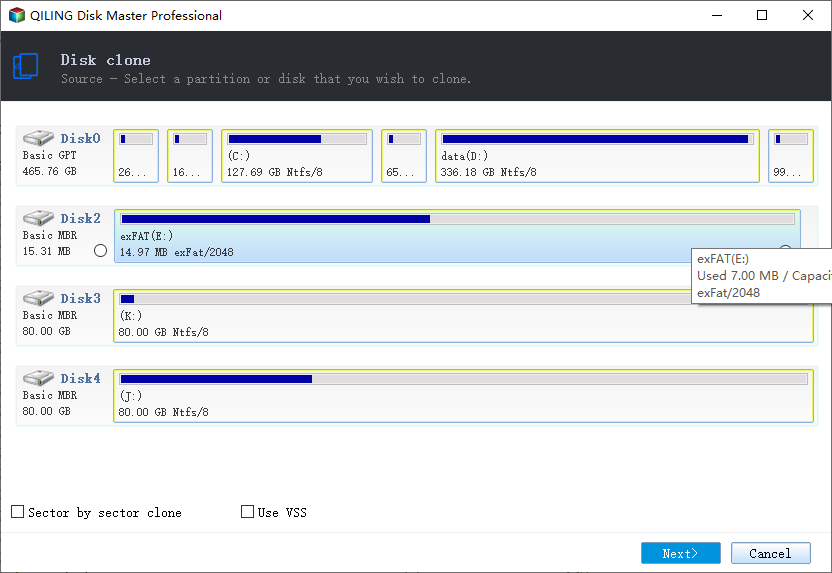Select the (J:) 80.00 GB partition

pyautogui.click(x=463, y=396)
